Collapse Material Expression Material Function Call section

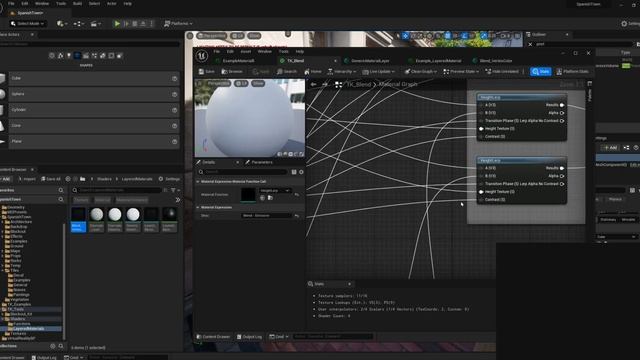[x=198, y=181]
